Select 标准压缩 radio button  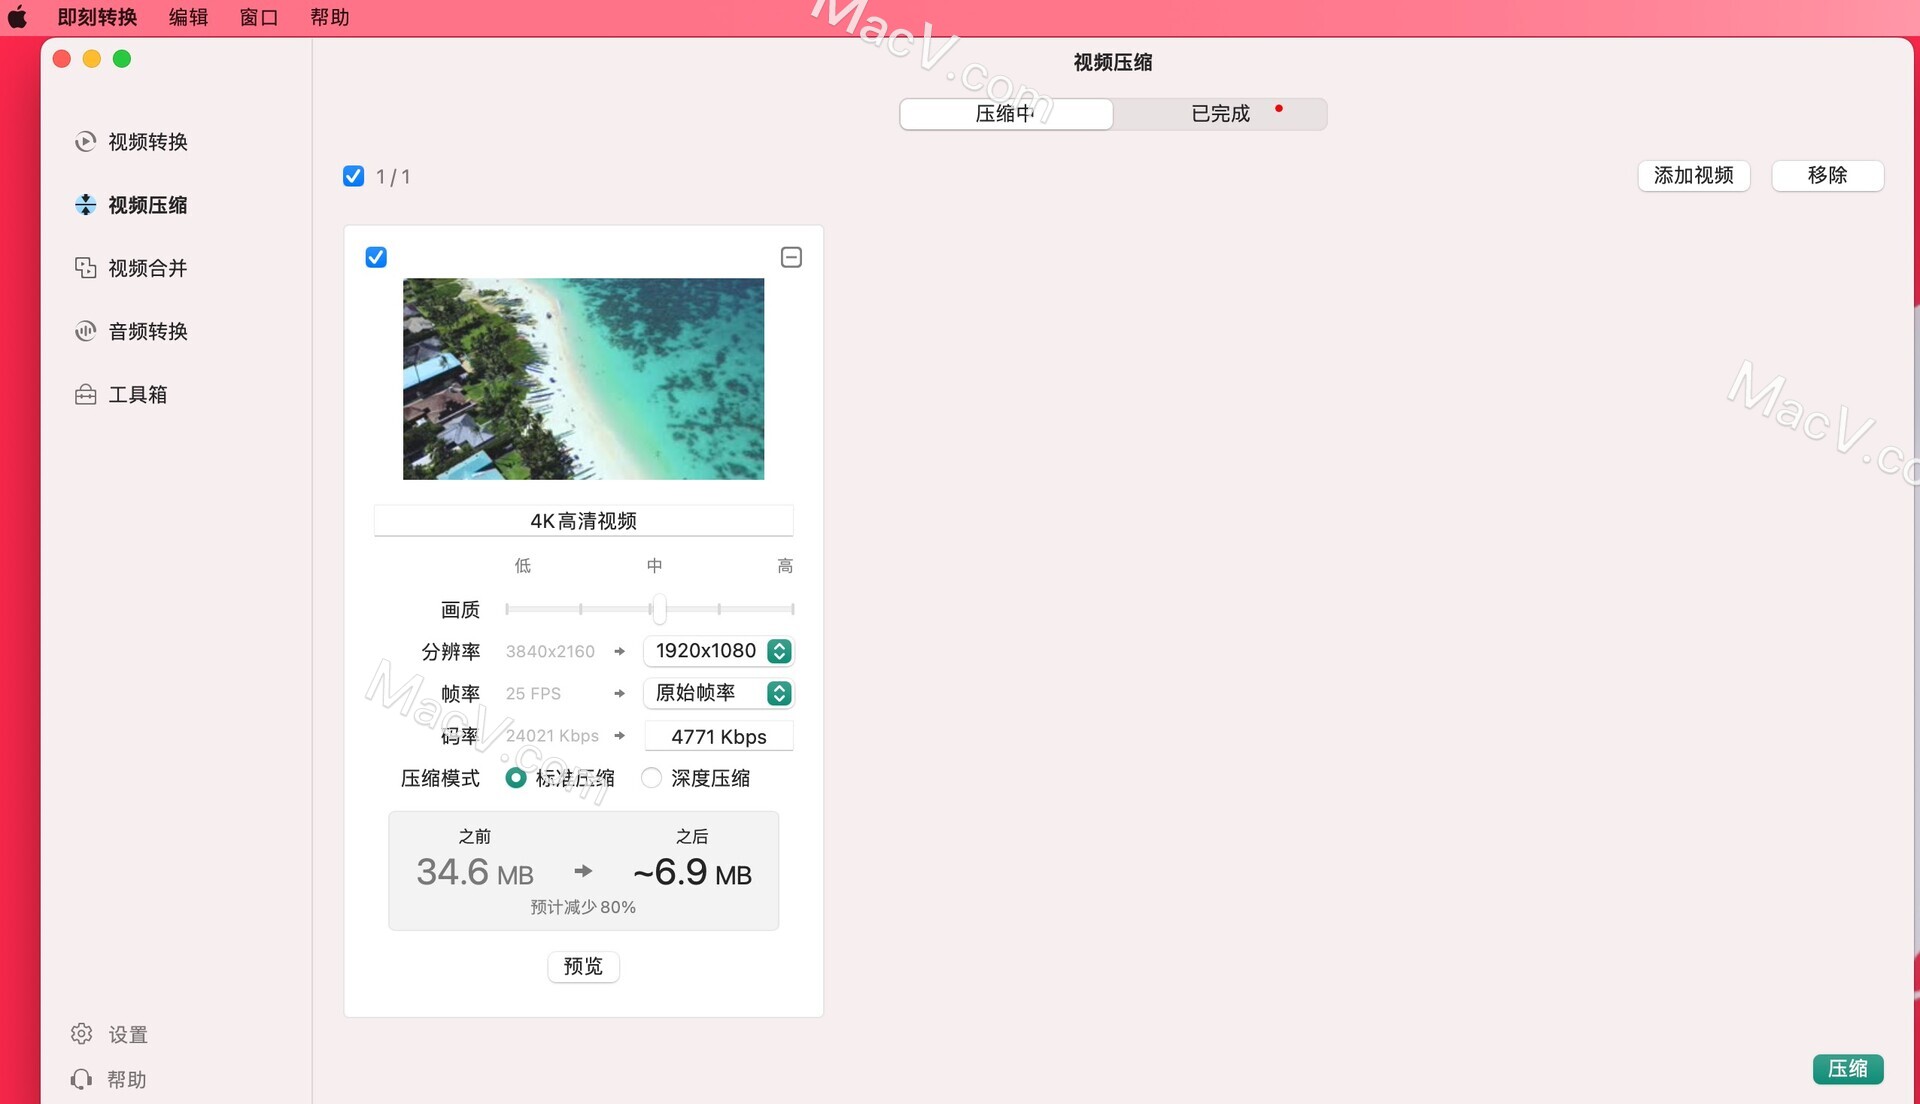[515, 778]
